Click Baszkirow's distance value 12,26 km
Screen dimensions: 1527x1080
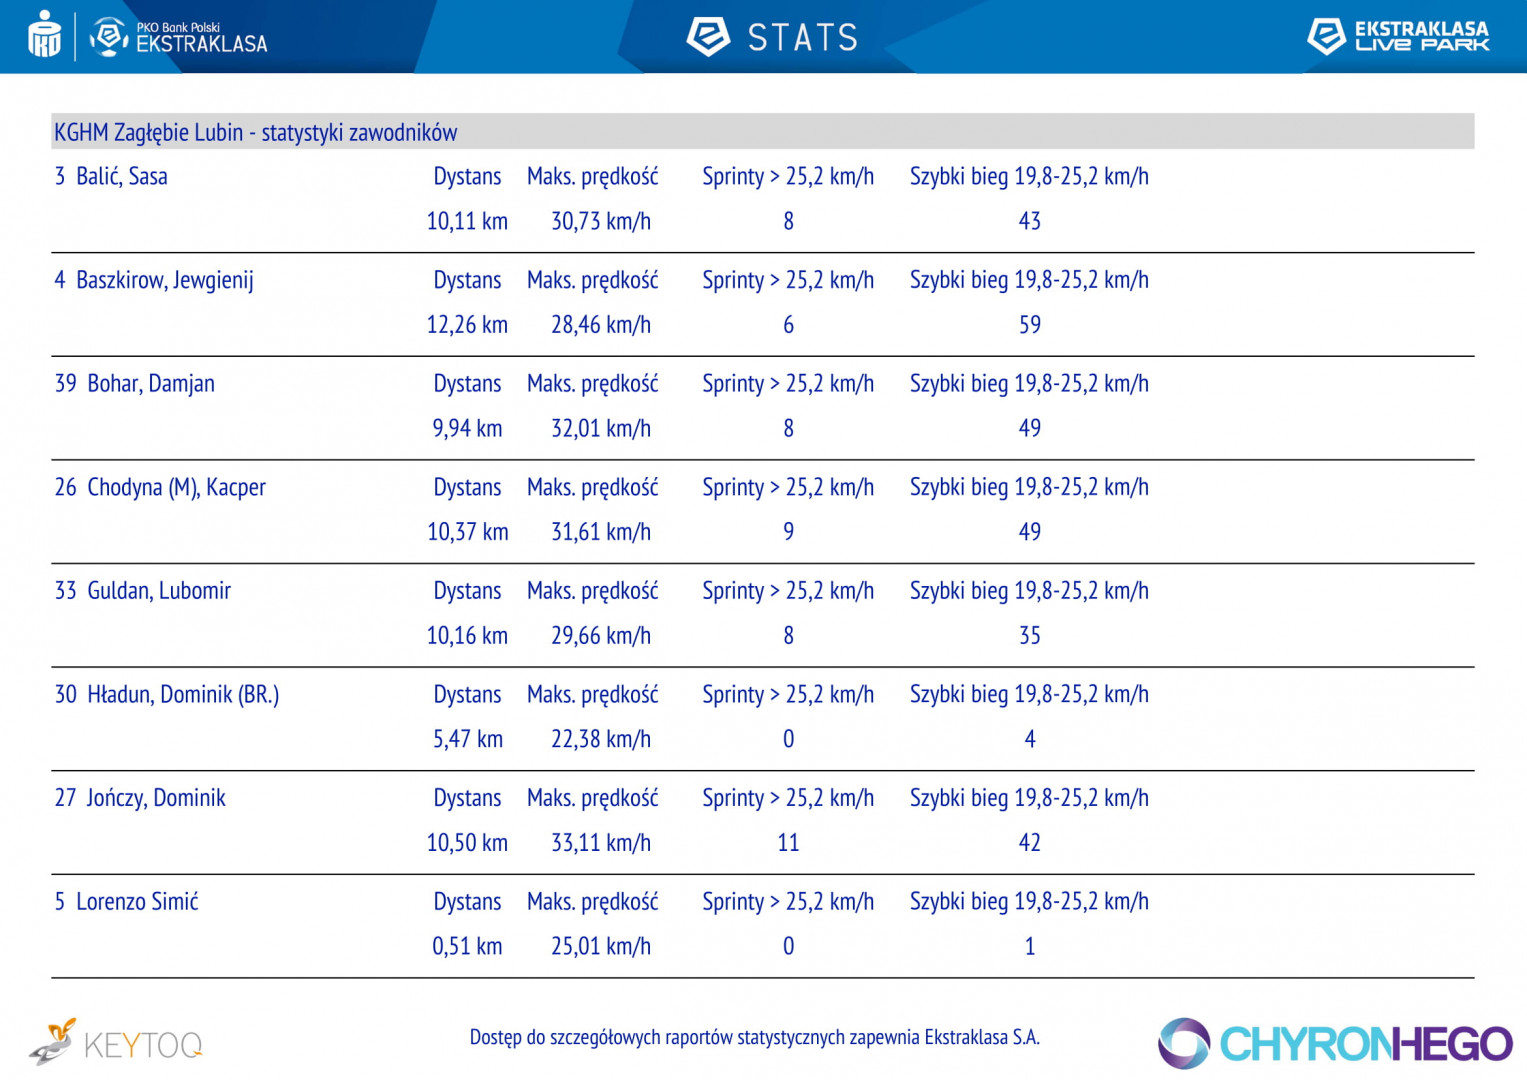coord(467,325)
